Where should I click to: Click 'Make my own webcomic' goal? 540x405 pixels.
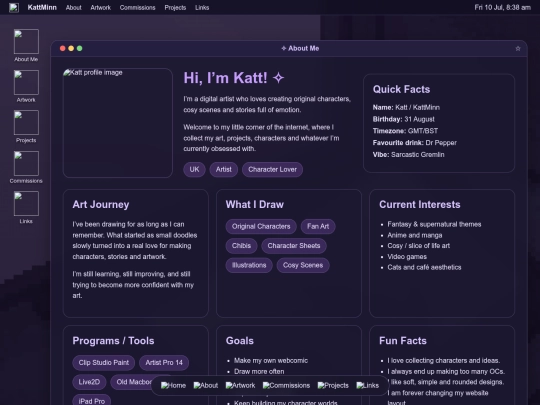[x=271, y=361]
